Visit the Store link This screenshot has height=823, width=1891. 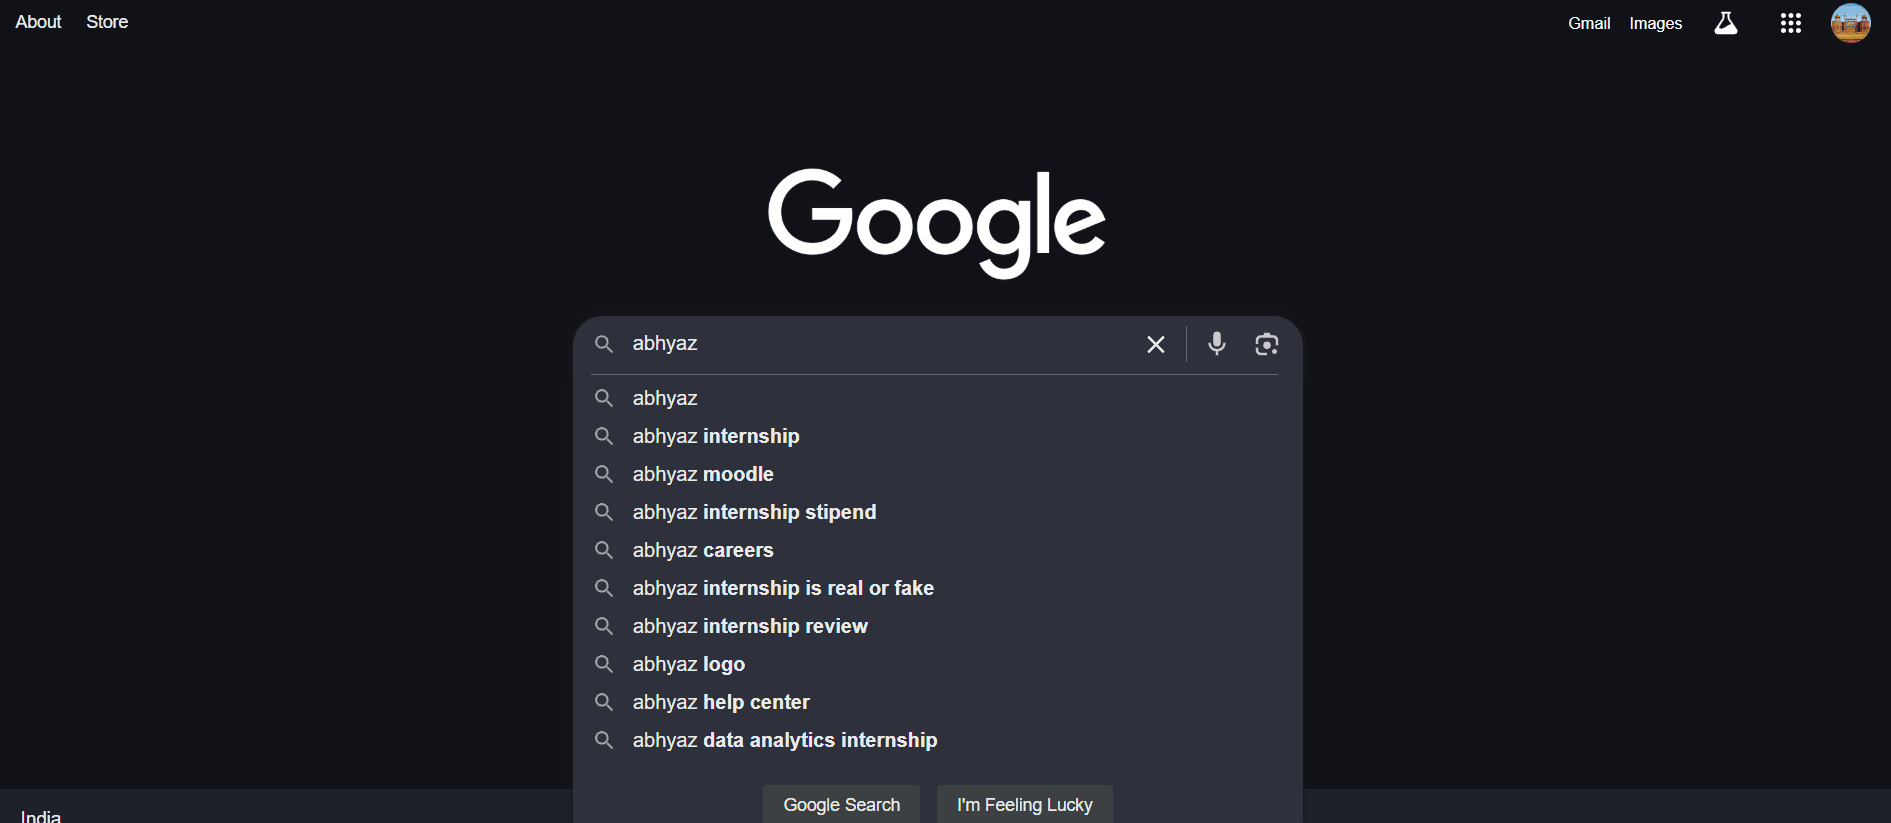tap(107, 22)
